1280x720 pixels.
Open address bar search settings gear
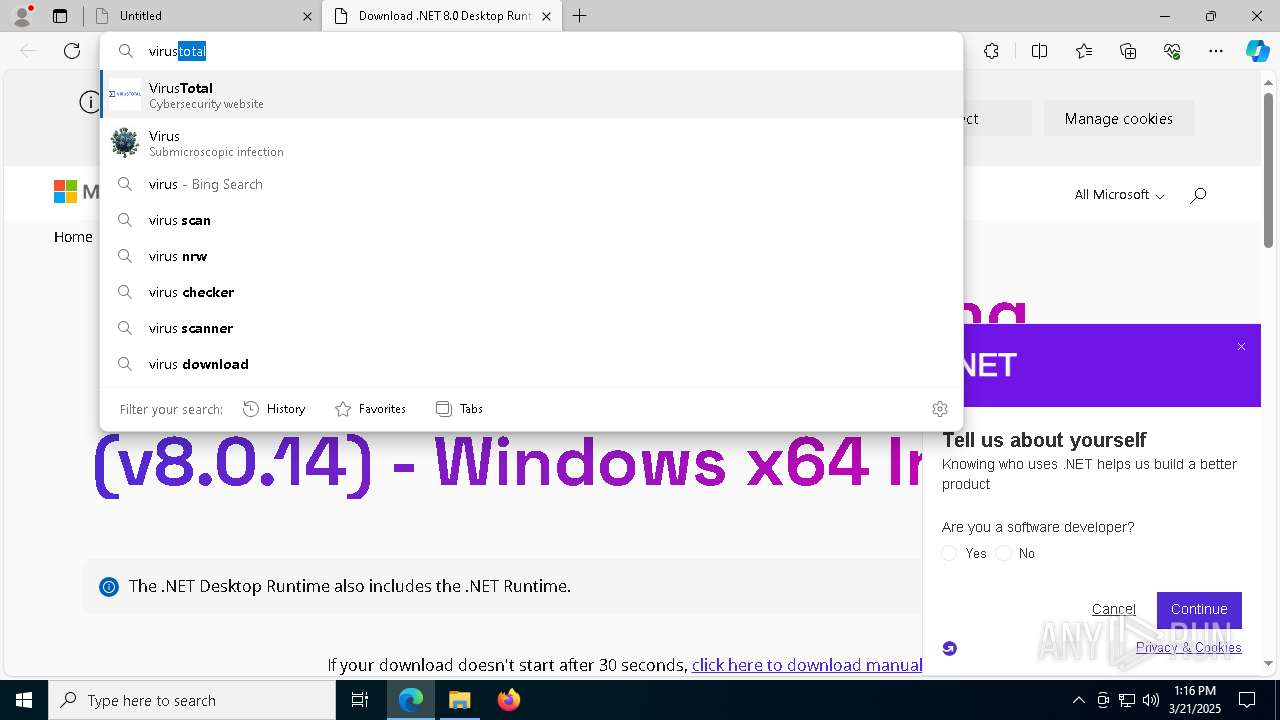(x=939, y=408)
